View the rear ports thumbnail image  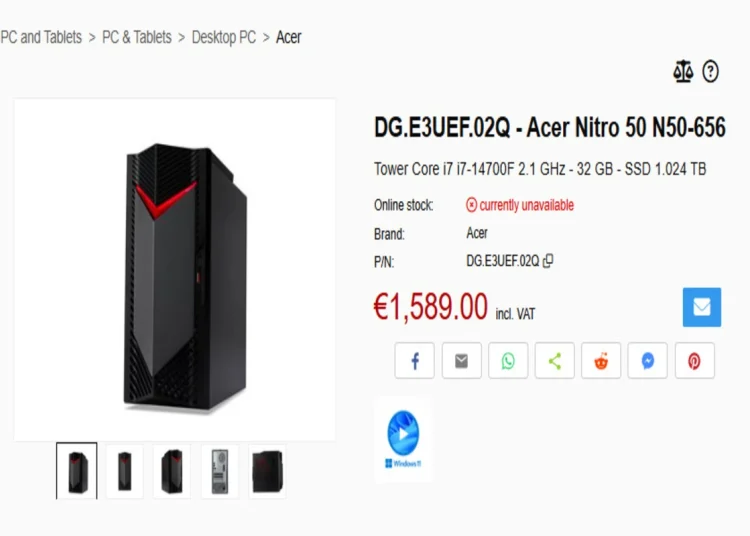coord(220,471)
